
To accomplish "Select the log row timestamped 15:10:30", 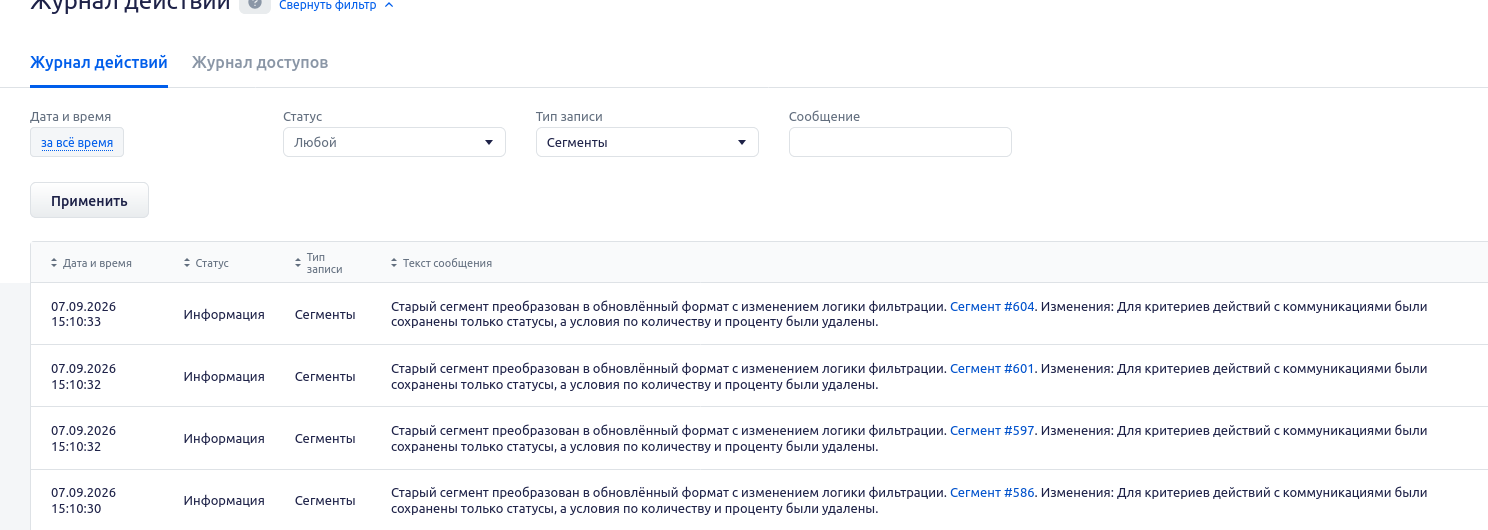I will coord(759,500).
